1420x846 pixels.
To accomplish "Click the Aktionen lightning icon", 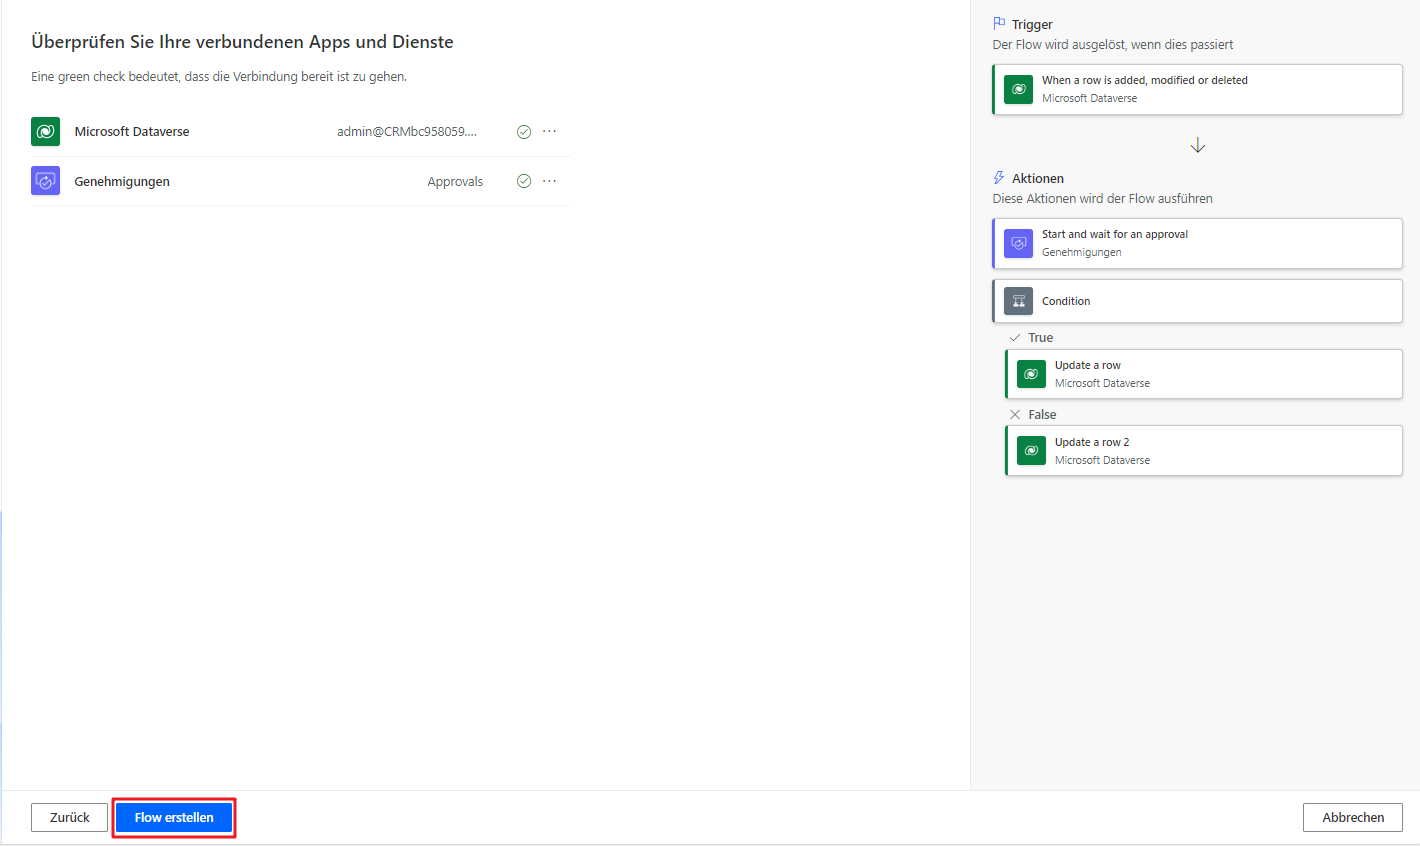I will coord(999,178).
